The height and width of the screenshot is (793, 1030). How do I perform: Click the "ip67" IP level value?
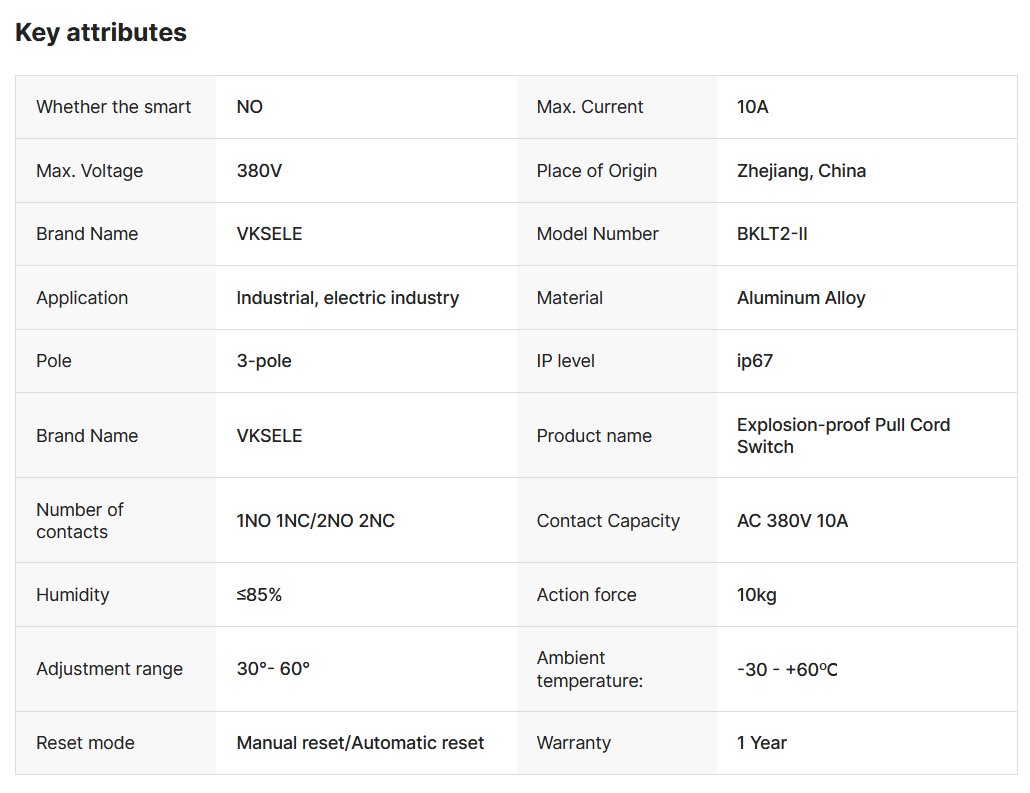[x=755, y=361]
